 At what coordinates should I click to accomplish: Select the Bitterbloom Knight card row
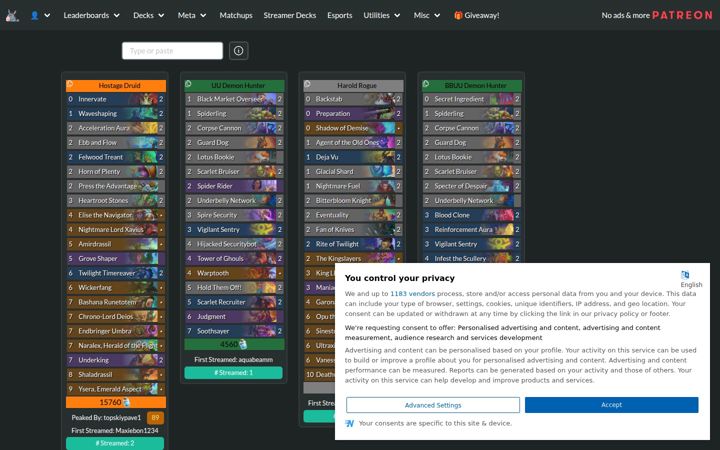(x=353, y=201)
